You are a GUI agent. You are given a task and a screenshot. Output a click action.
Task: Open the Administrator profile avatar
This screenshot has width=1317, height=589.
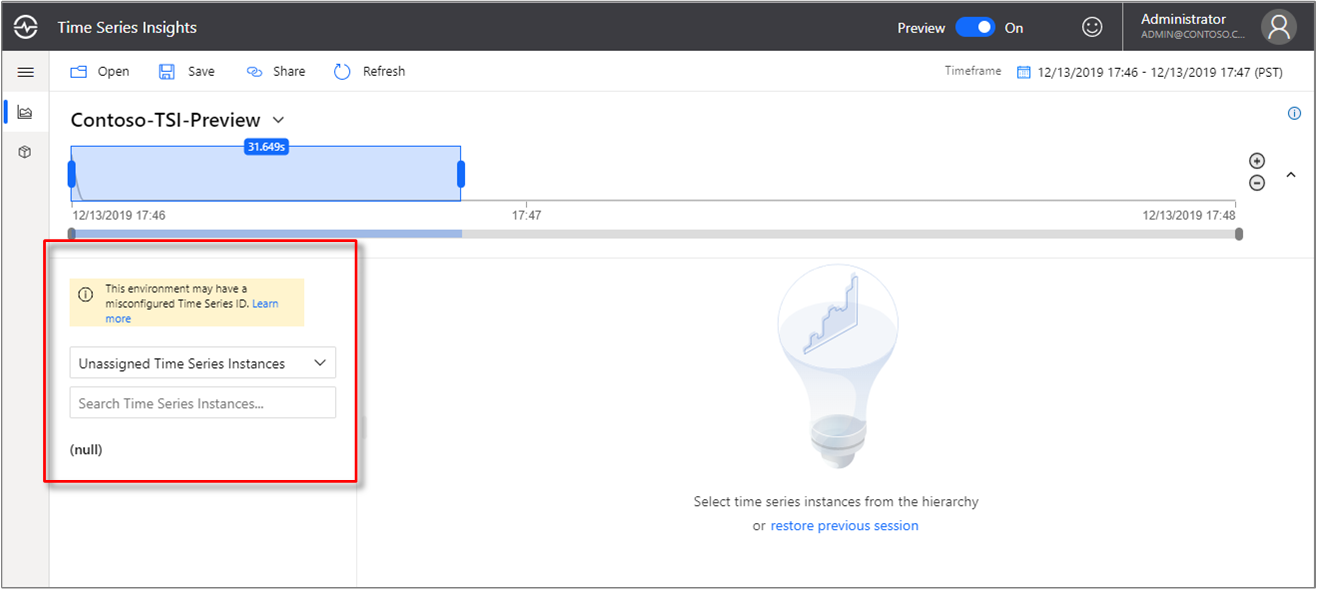pyautogui.click(x=1278, y=27)
